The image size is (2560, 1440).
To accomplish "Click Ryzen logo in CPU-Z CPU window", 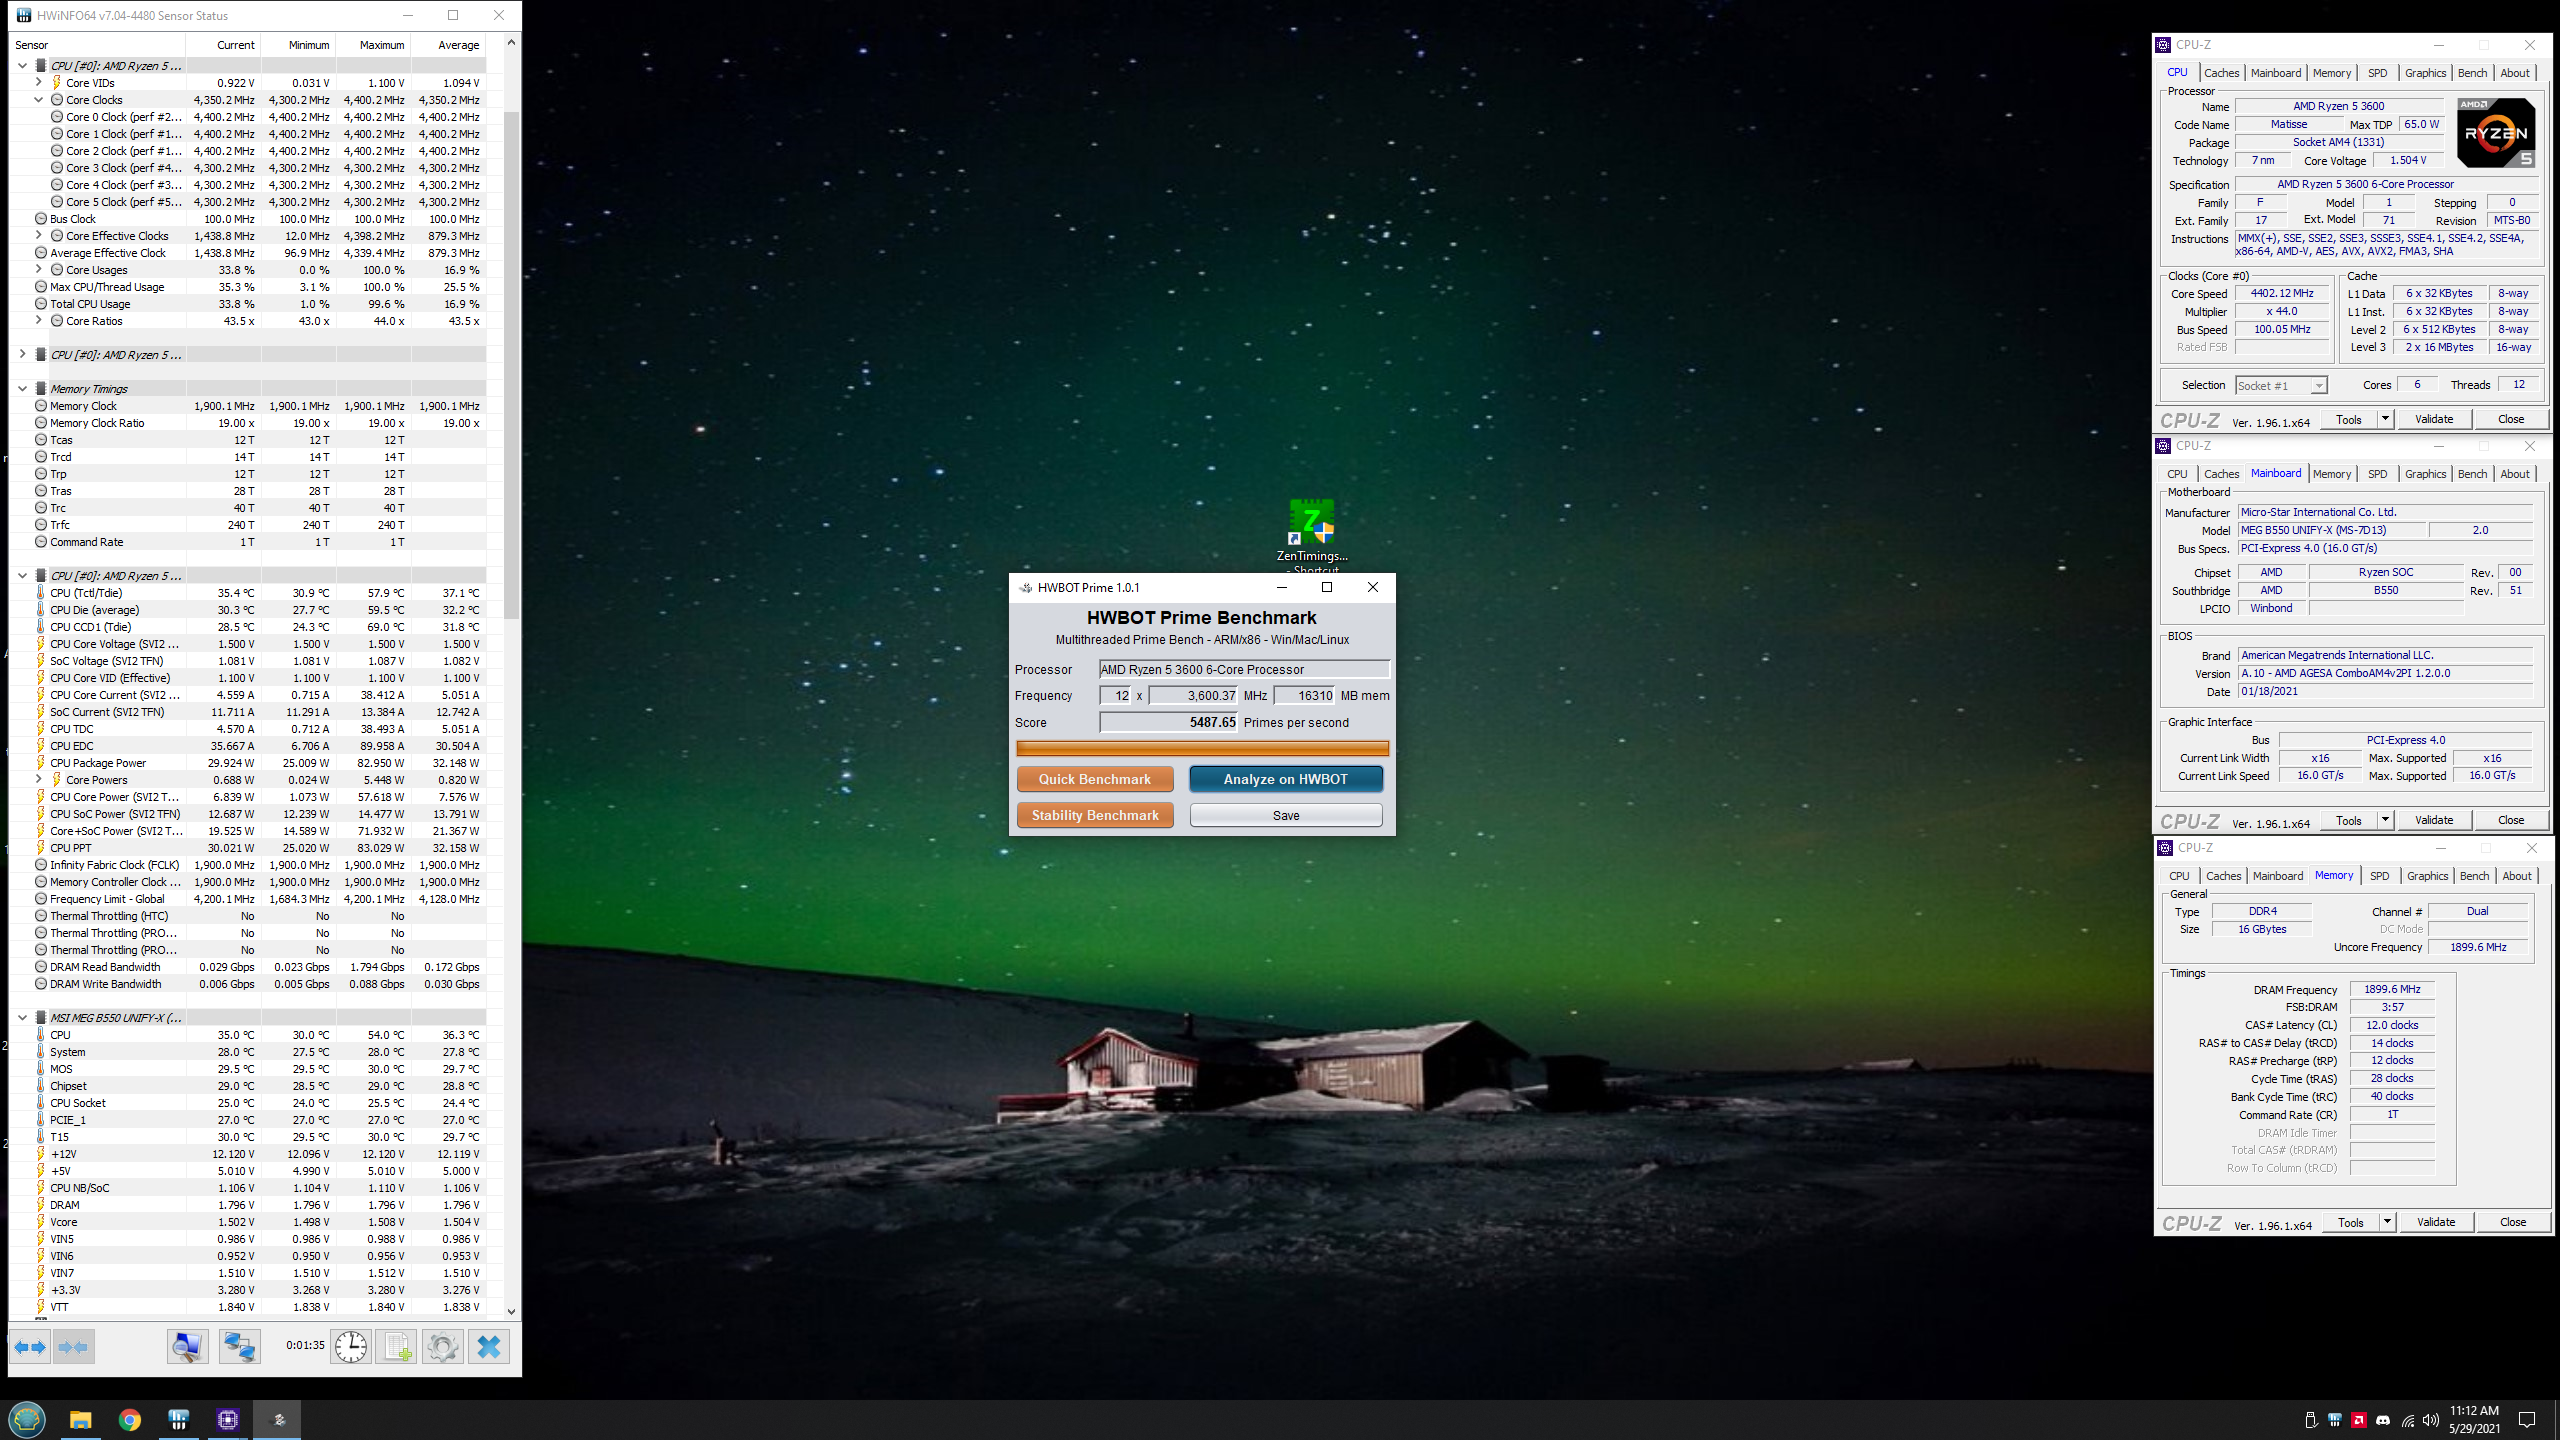I will point(2496,133).
